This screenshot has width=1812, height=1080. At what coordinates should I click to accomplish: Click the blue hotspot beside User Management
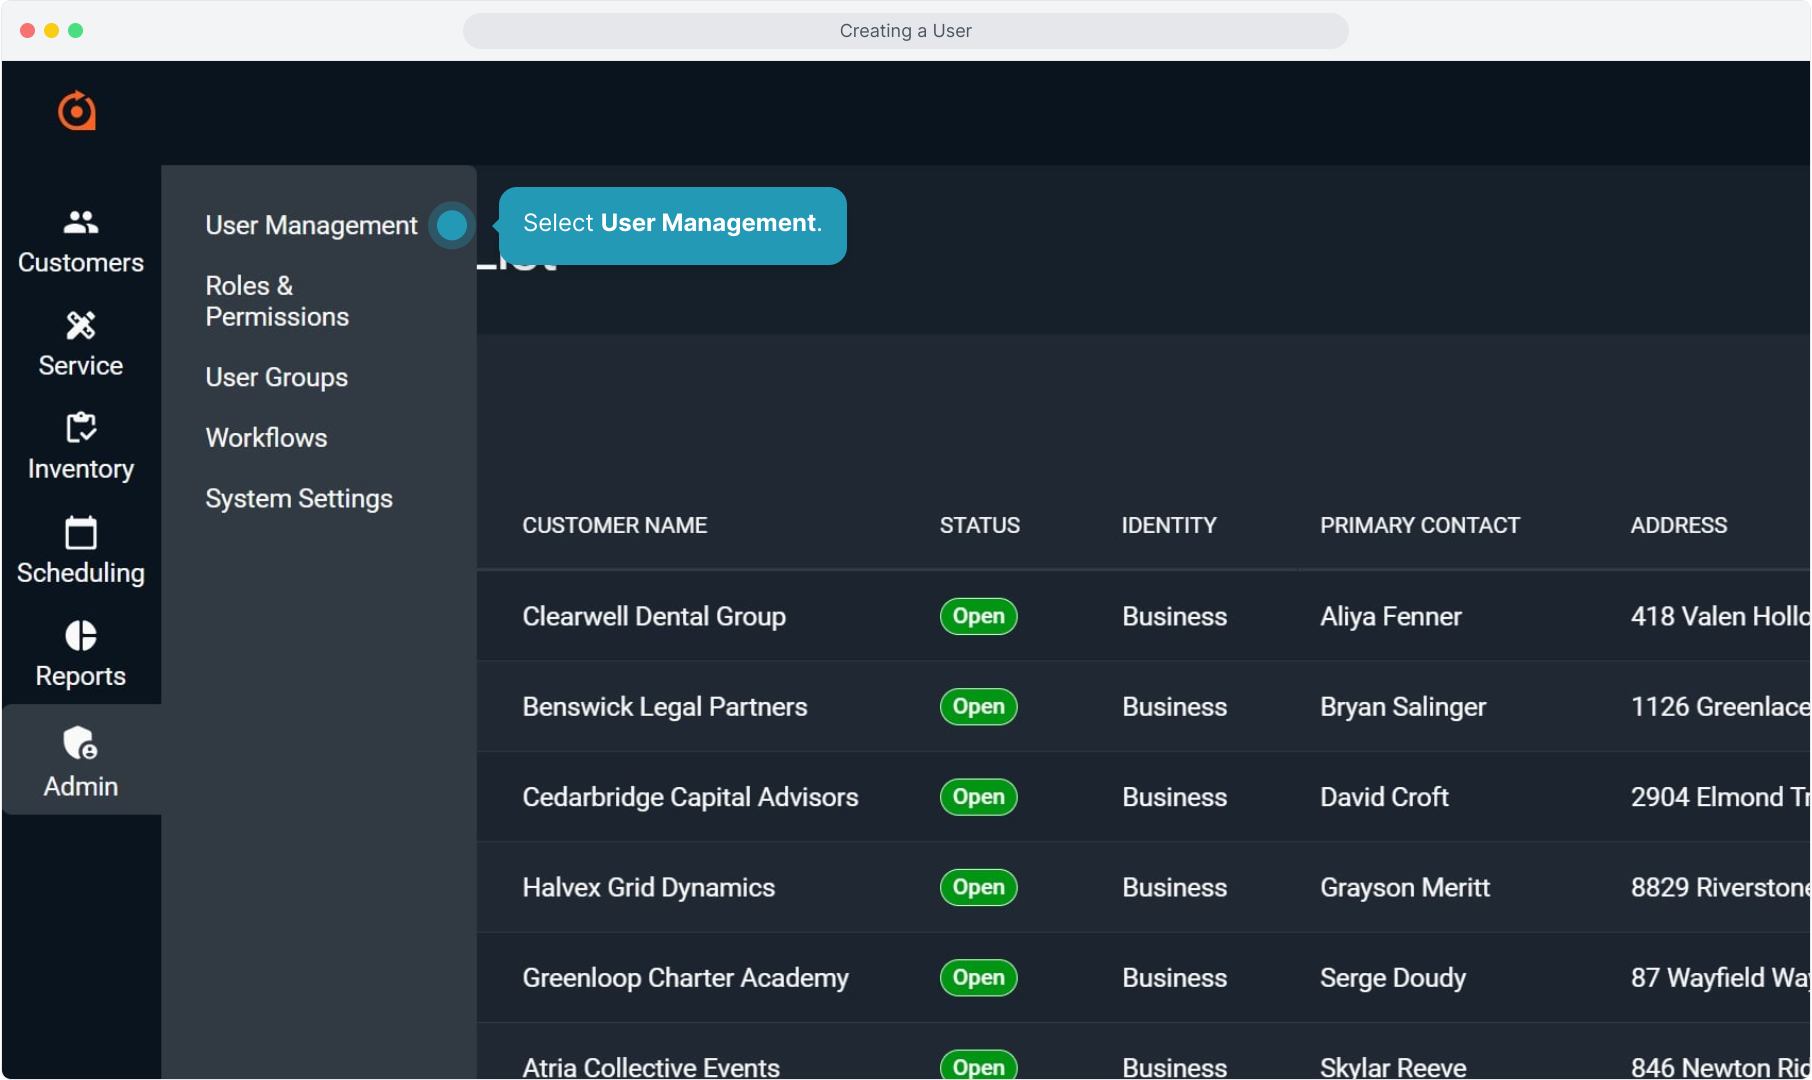pyautogui.click(x=452, y=225)
